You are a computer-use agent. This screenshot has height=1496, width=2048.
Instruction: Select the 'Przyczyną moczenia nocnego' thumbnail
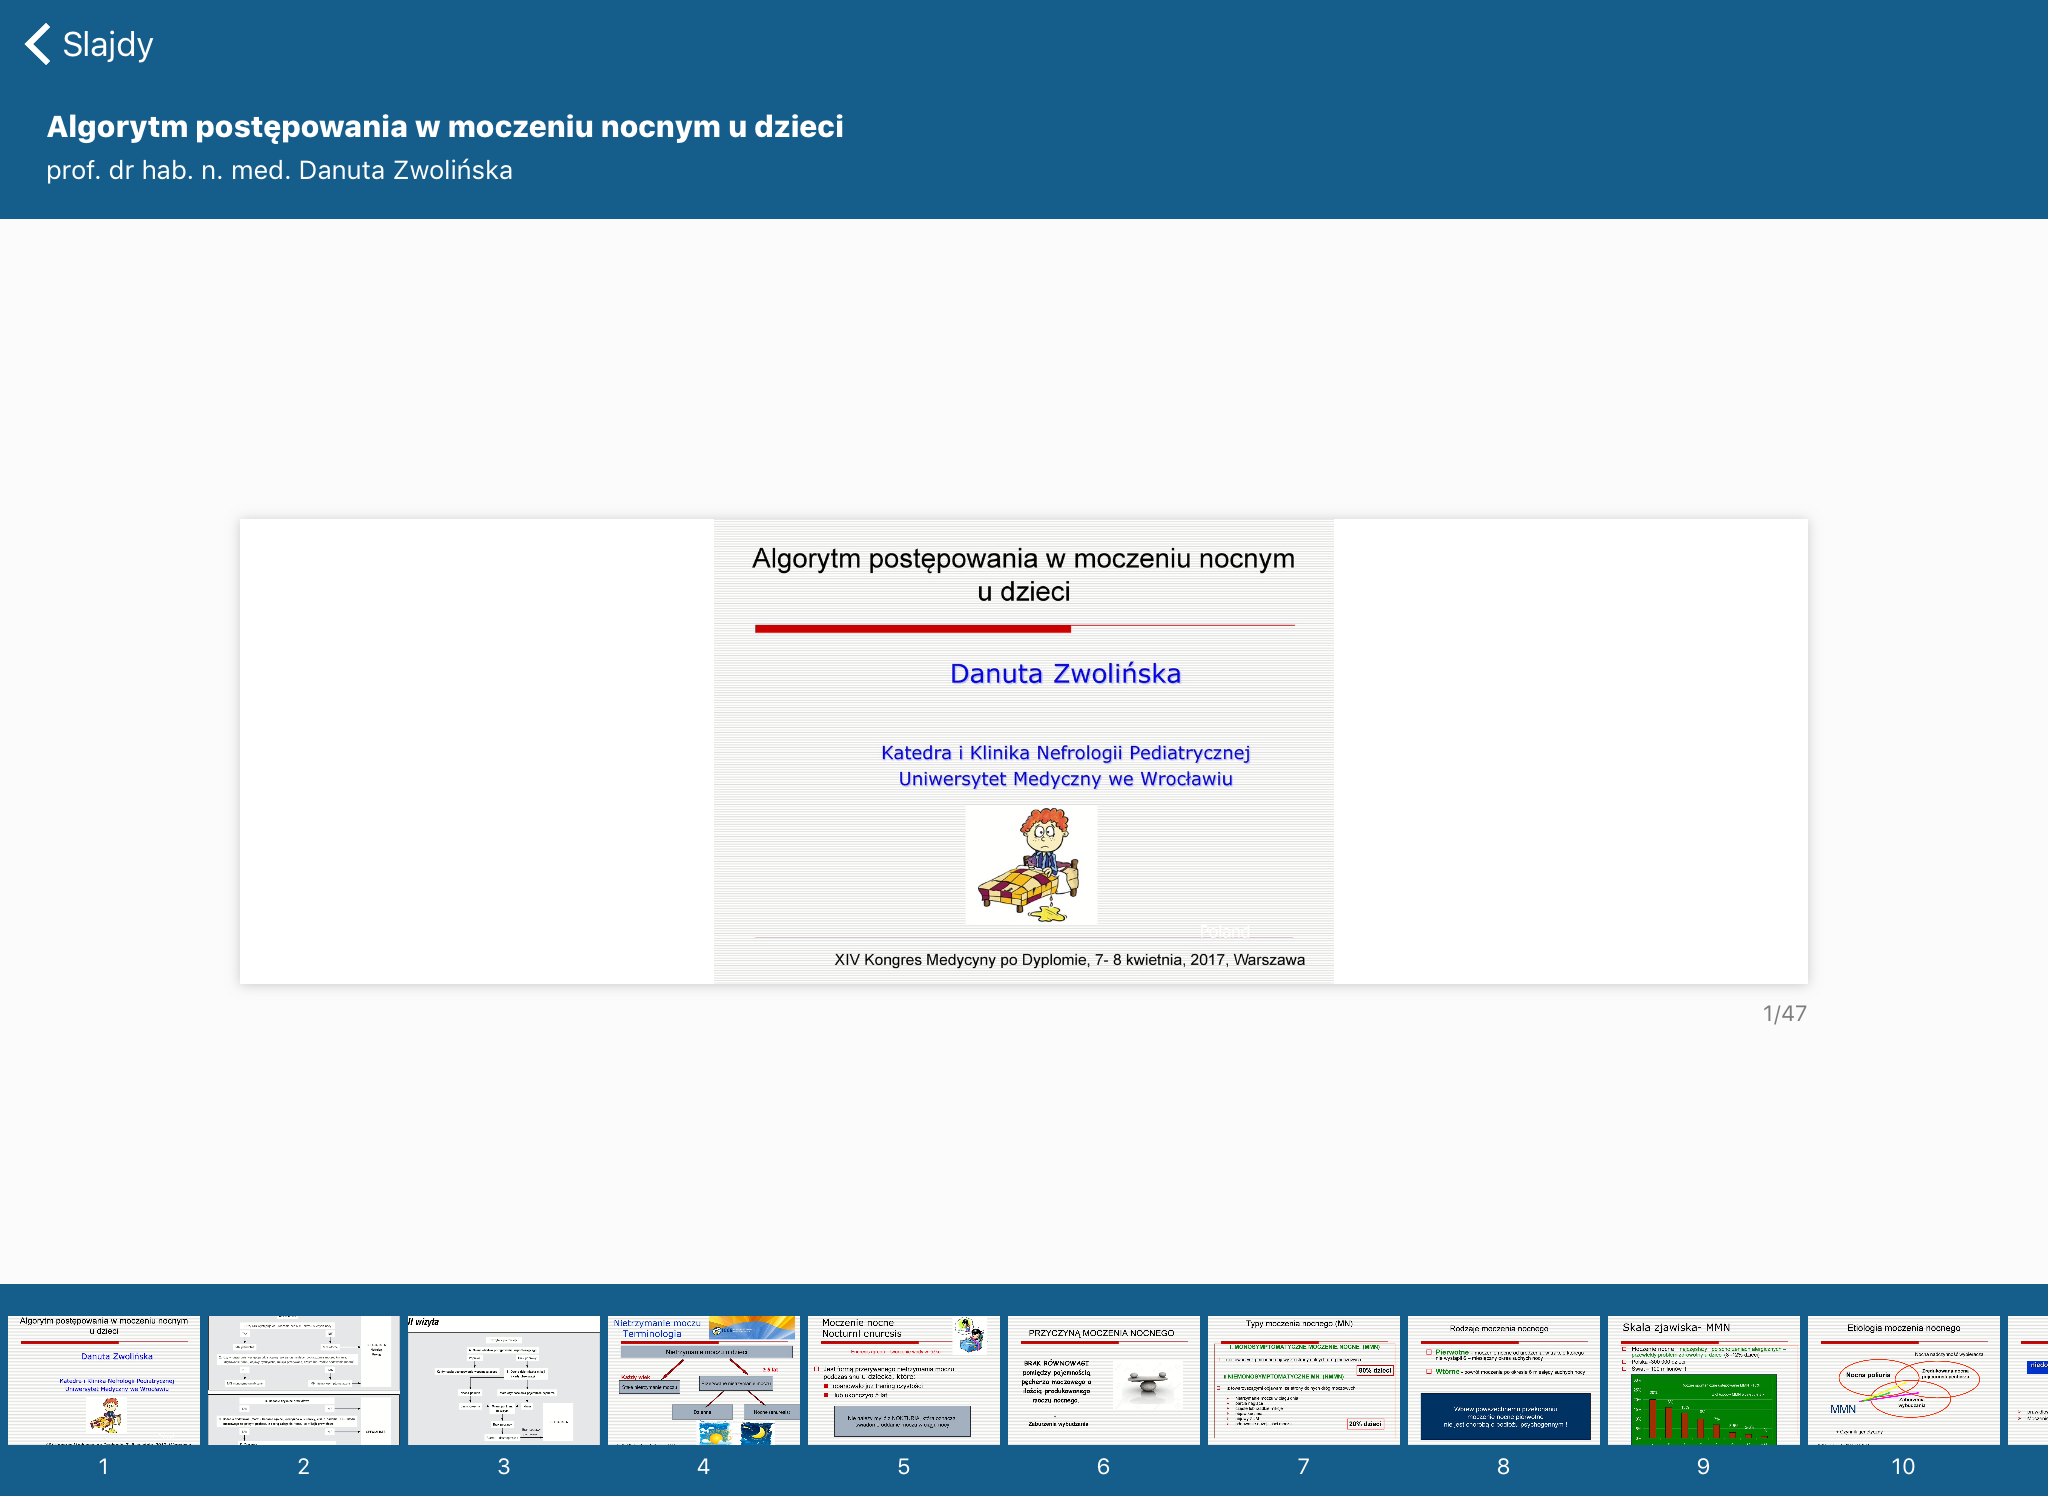pos(1103,1380)
